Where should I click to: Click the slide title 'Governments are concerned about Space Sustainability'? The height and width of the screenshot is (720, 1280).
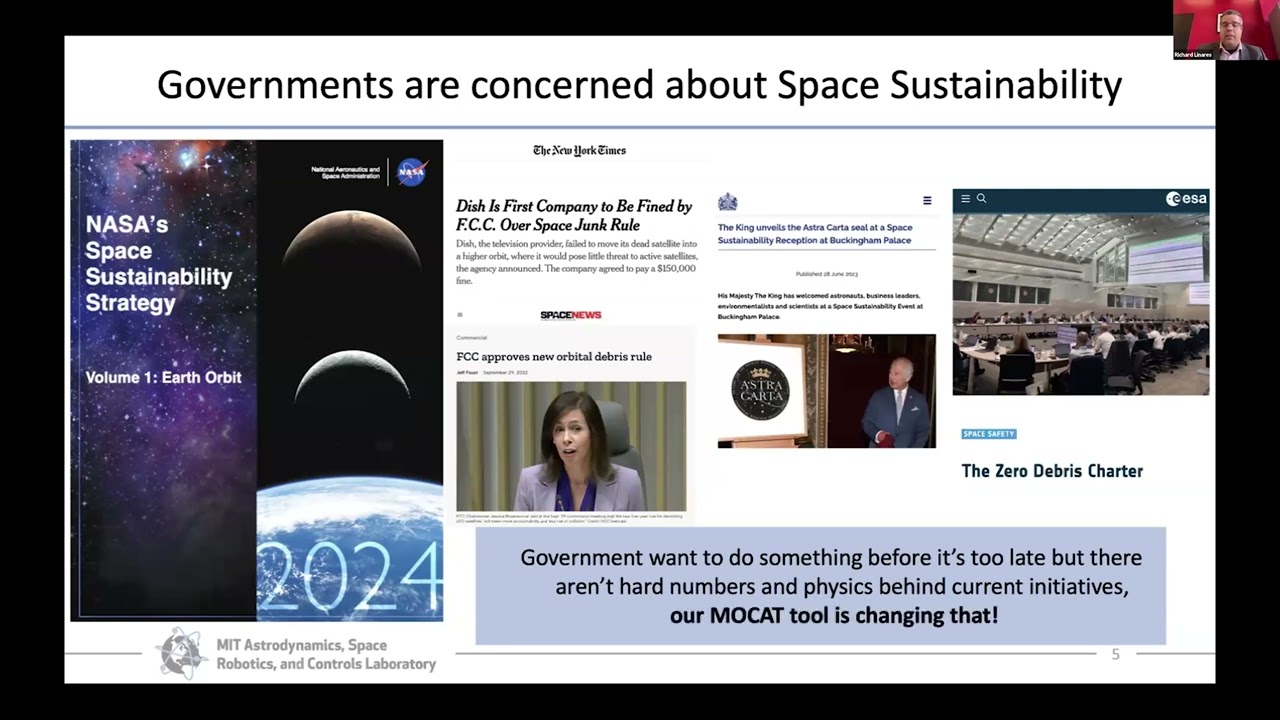(640, 85)
